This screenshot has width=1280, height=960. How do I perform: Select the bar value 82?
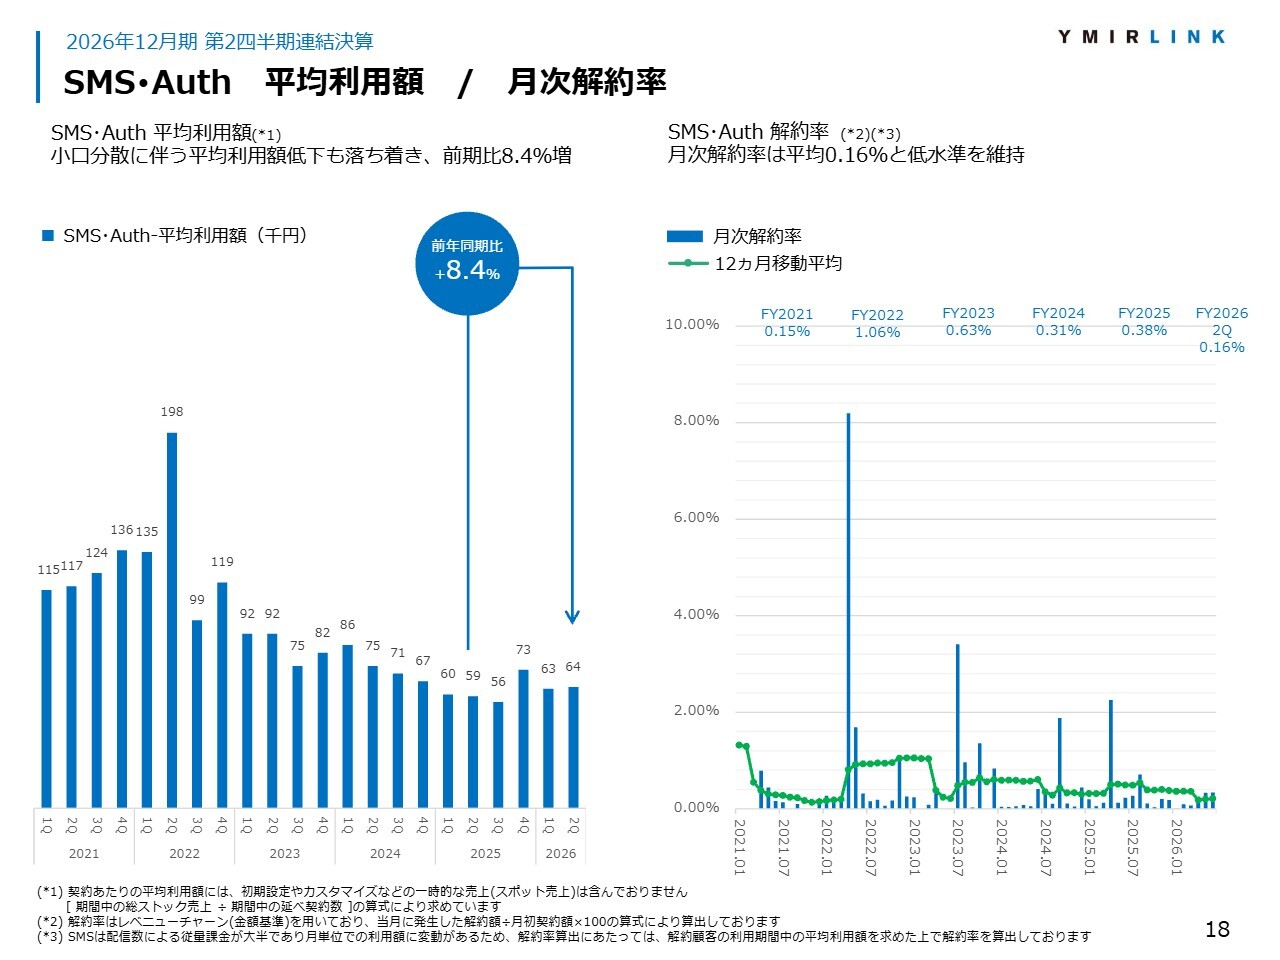(x=322, y=633)
